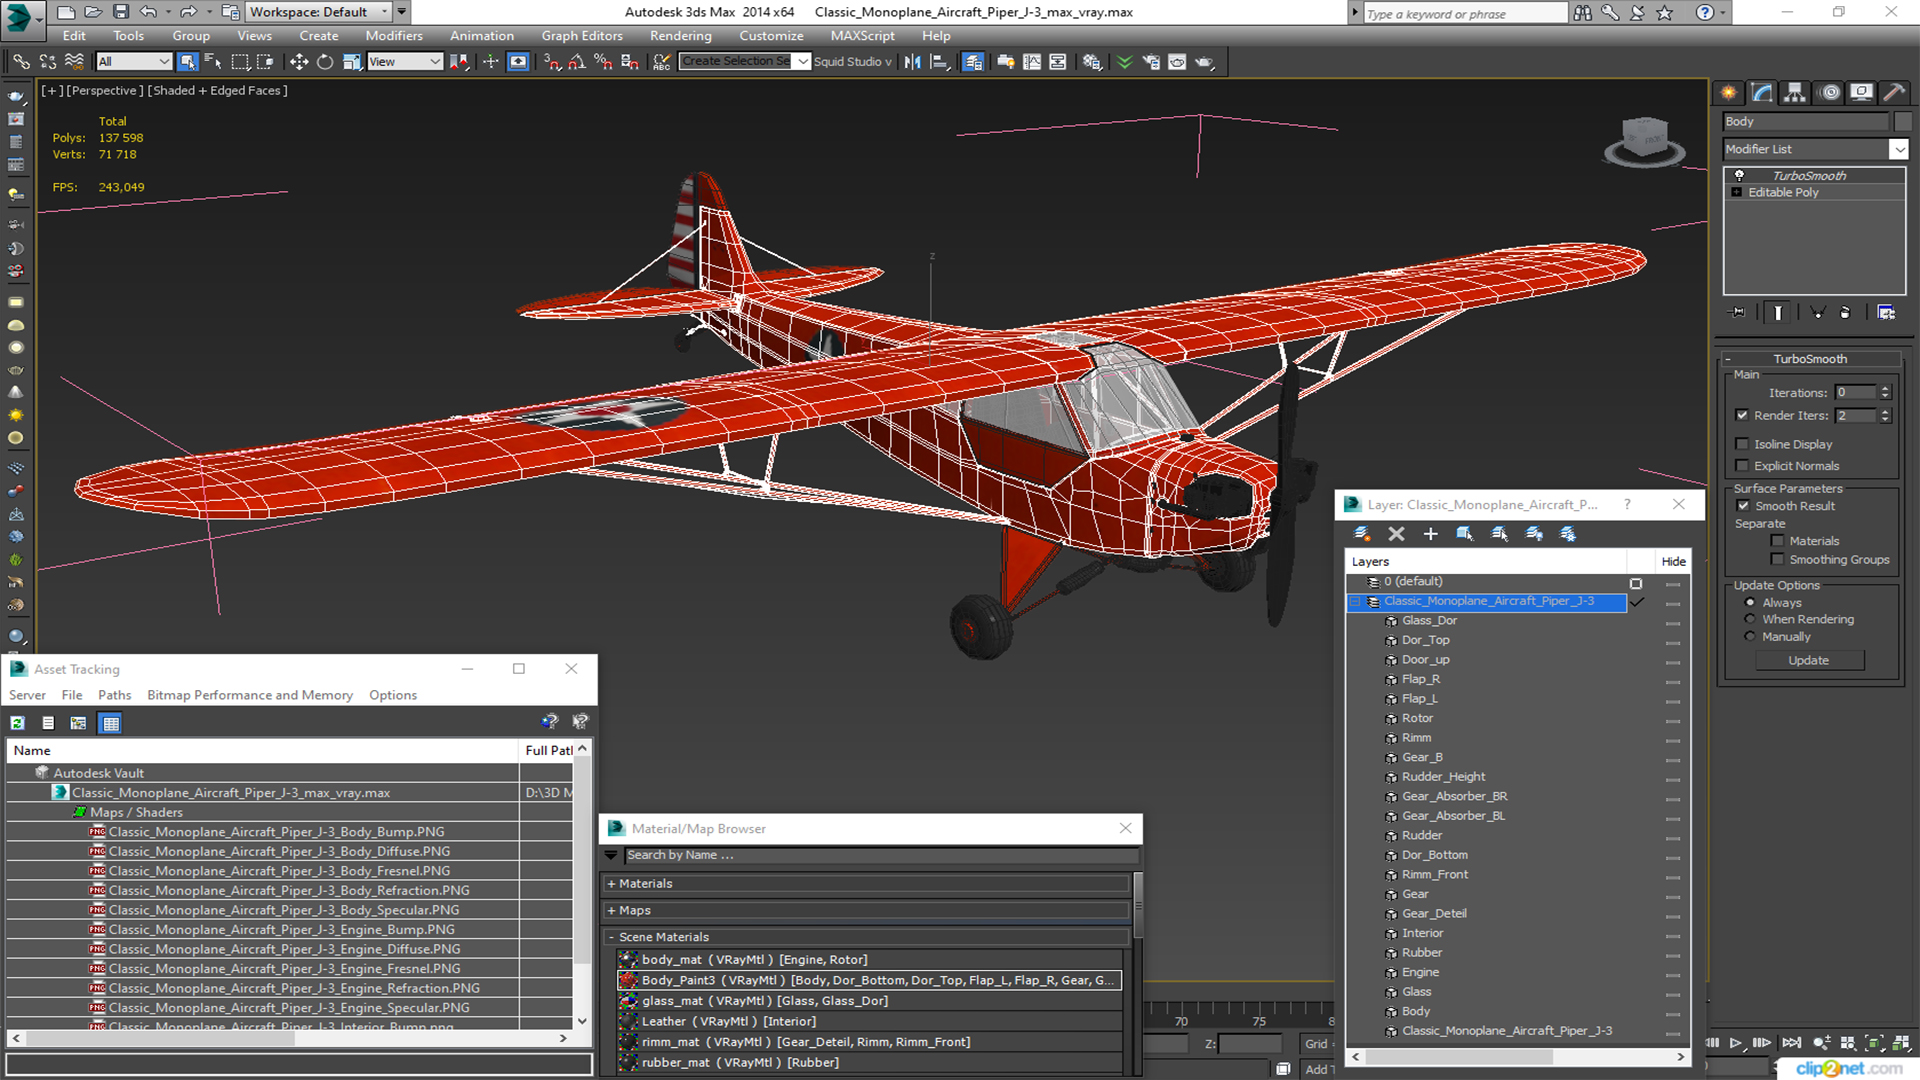Collapse the Scene Materials group
Screen dimensions: 1920x1080
click(x=611, y=938)
